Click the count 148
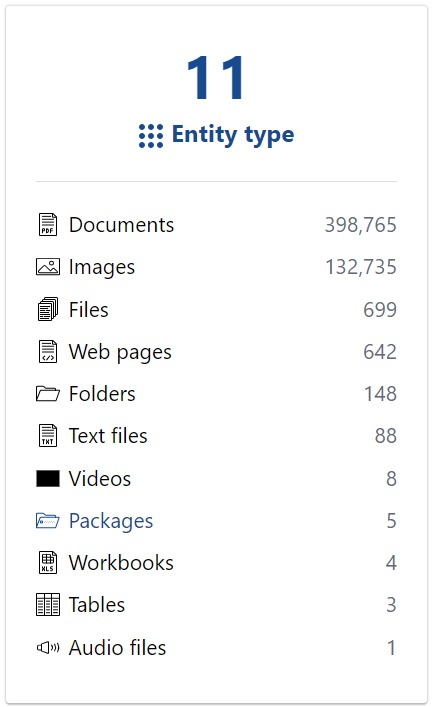The width and height of the screenshot is (433, 707). pos(380,394)
